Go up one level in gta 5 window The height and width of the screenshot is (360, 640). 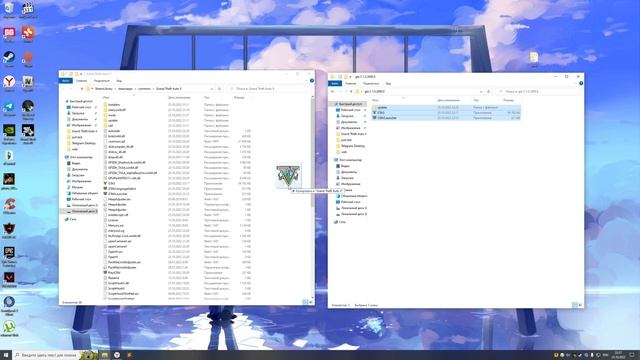tap(351, 91)
